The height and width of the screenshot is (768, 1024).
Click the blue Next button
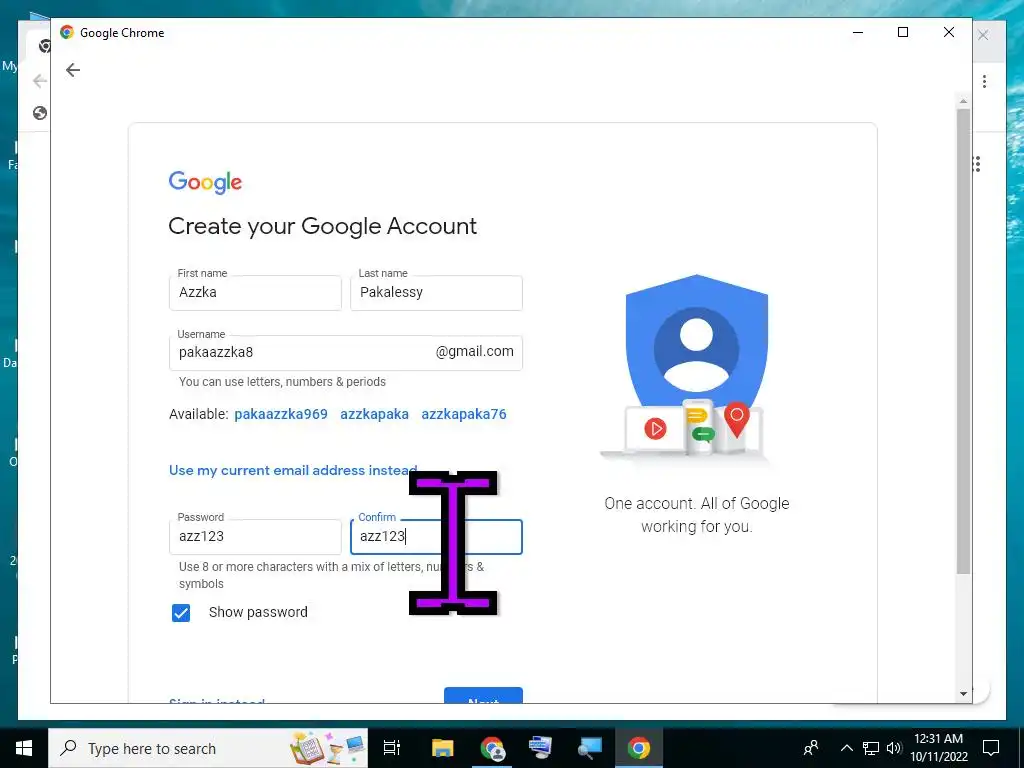click(x=483, y=696)
